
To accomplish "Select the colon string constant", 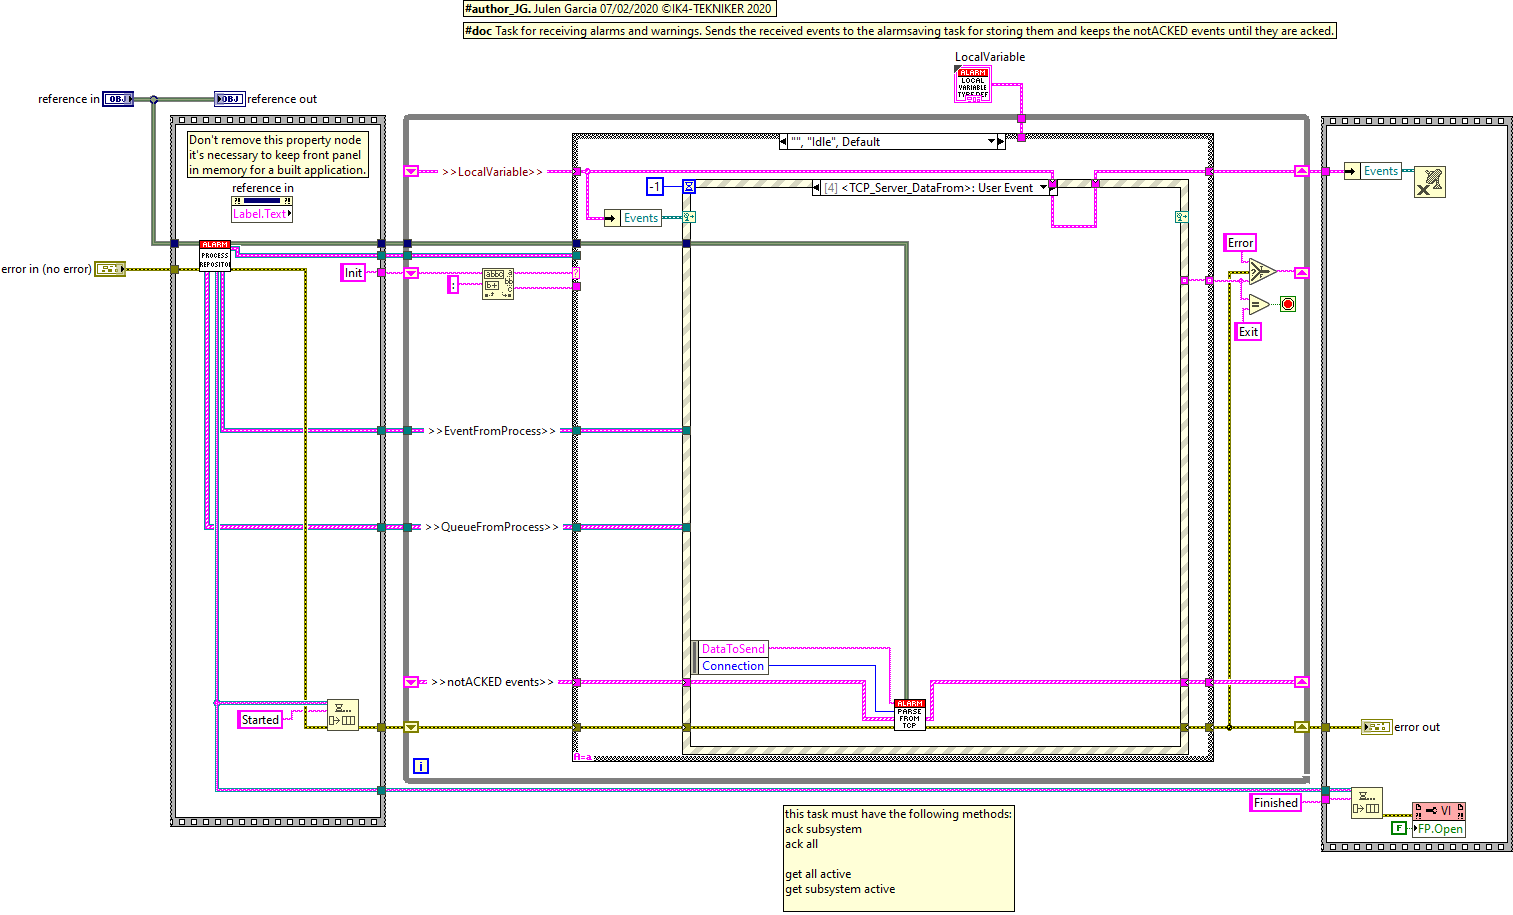I will click(x=453, y=284).
